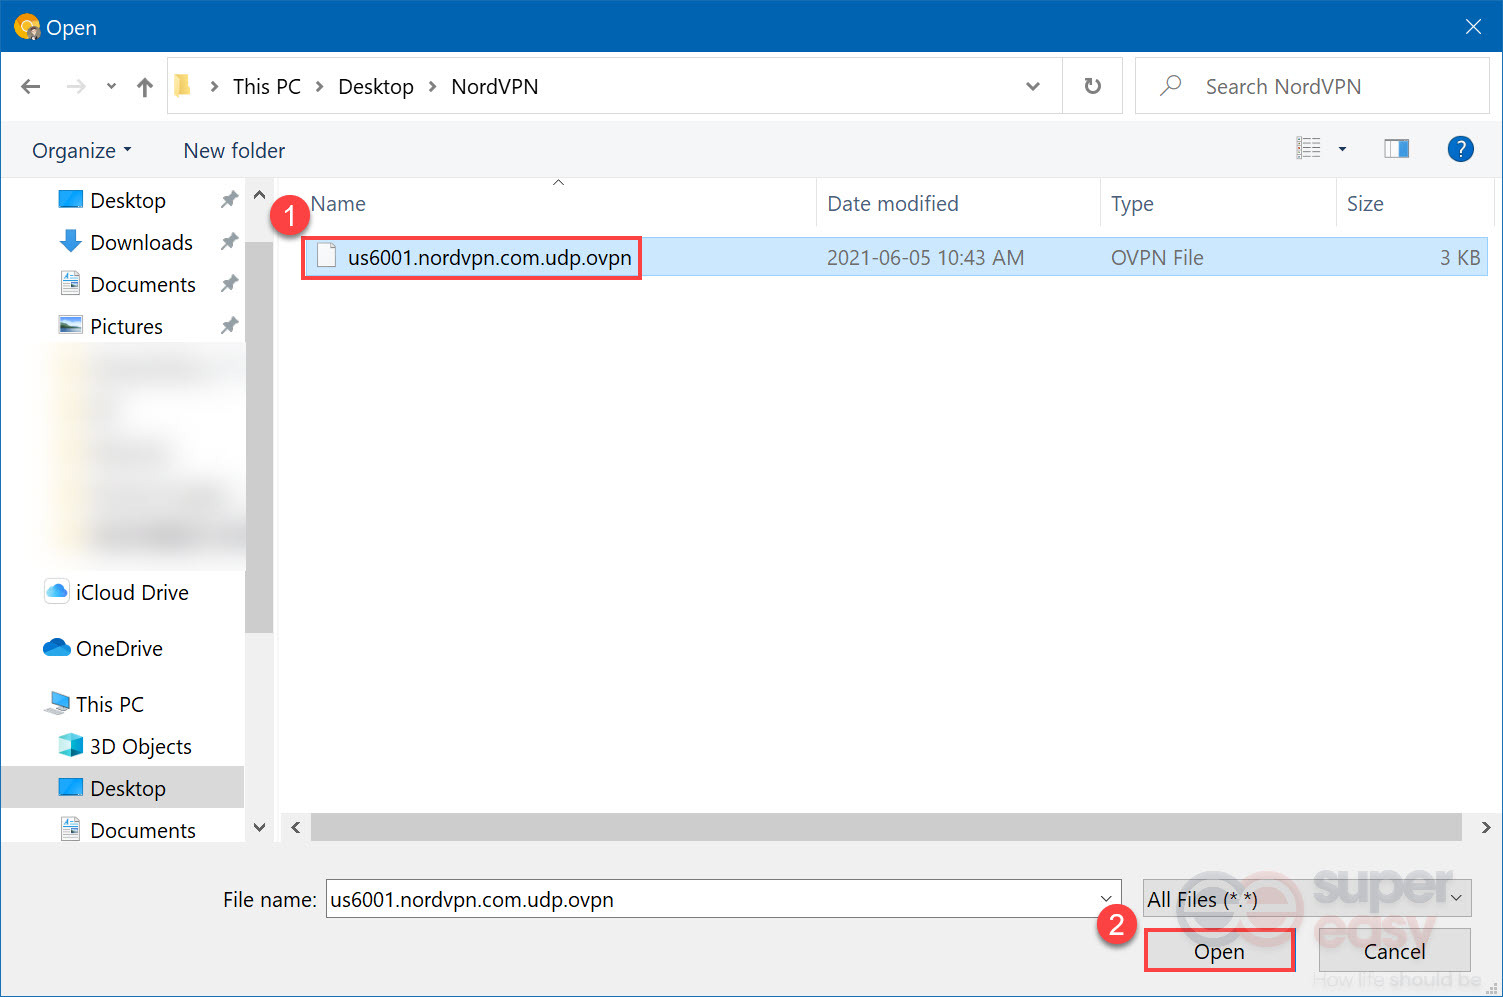Refresh the NordVPN folder view
Viewport: 1503px width, 997px height.
click(x=1092, y=86)
